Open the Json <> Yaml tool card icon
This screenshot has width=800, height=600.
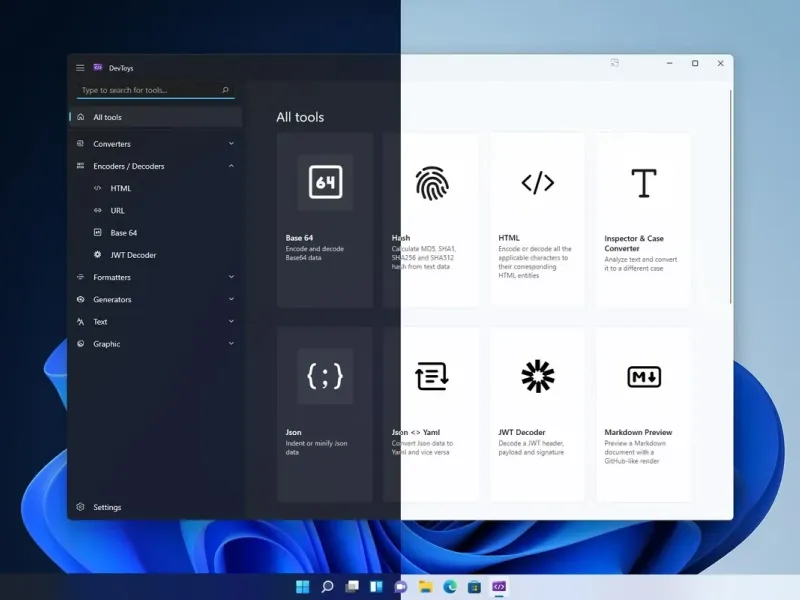(432, 377)
